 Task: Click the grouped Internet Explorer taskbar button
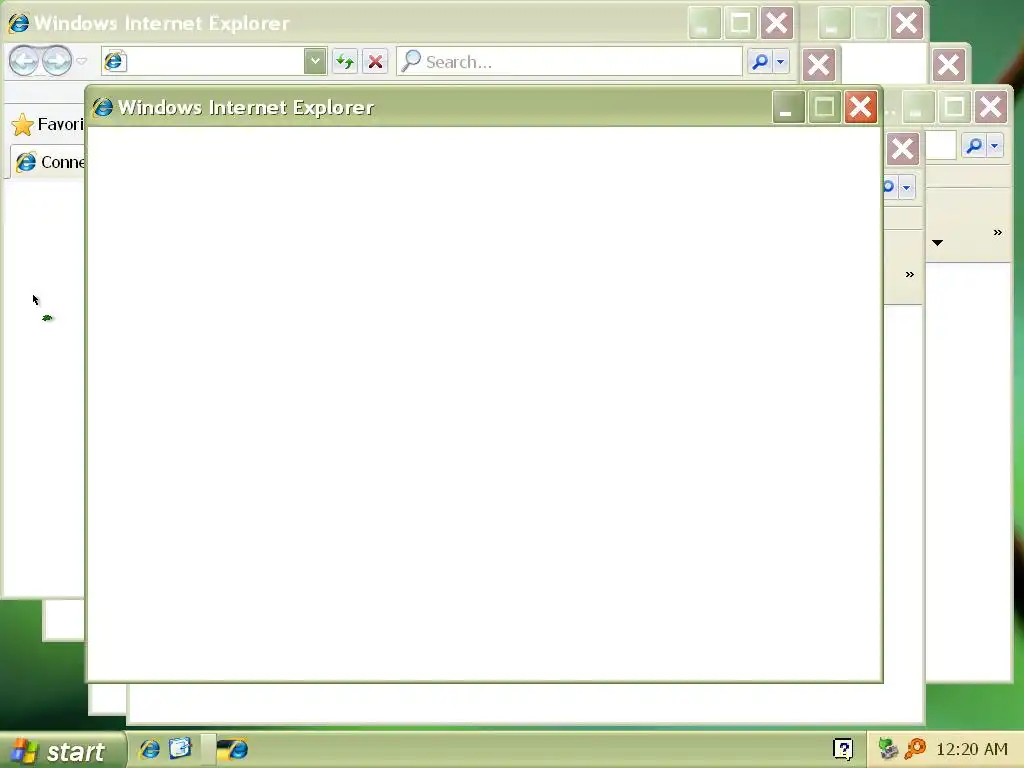(x=232, y=749)
